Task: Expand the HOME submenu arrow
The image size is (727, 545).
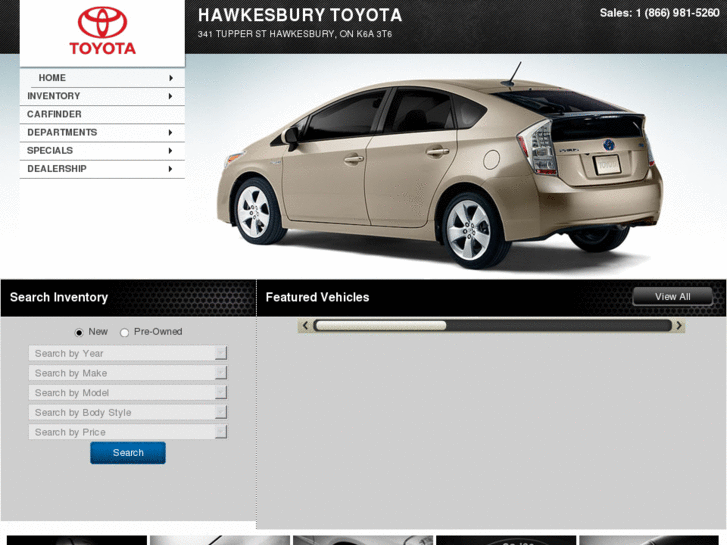Action: pos(171,78)
